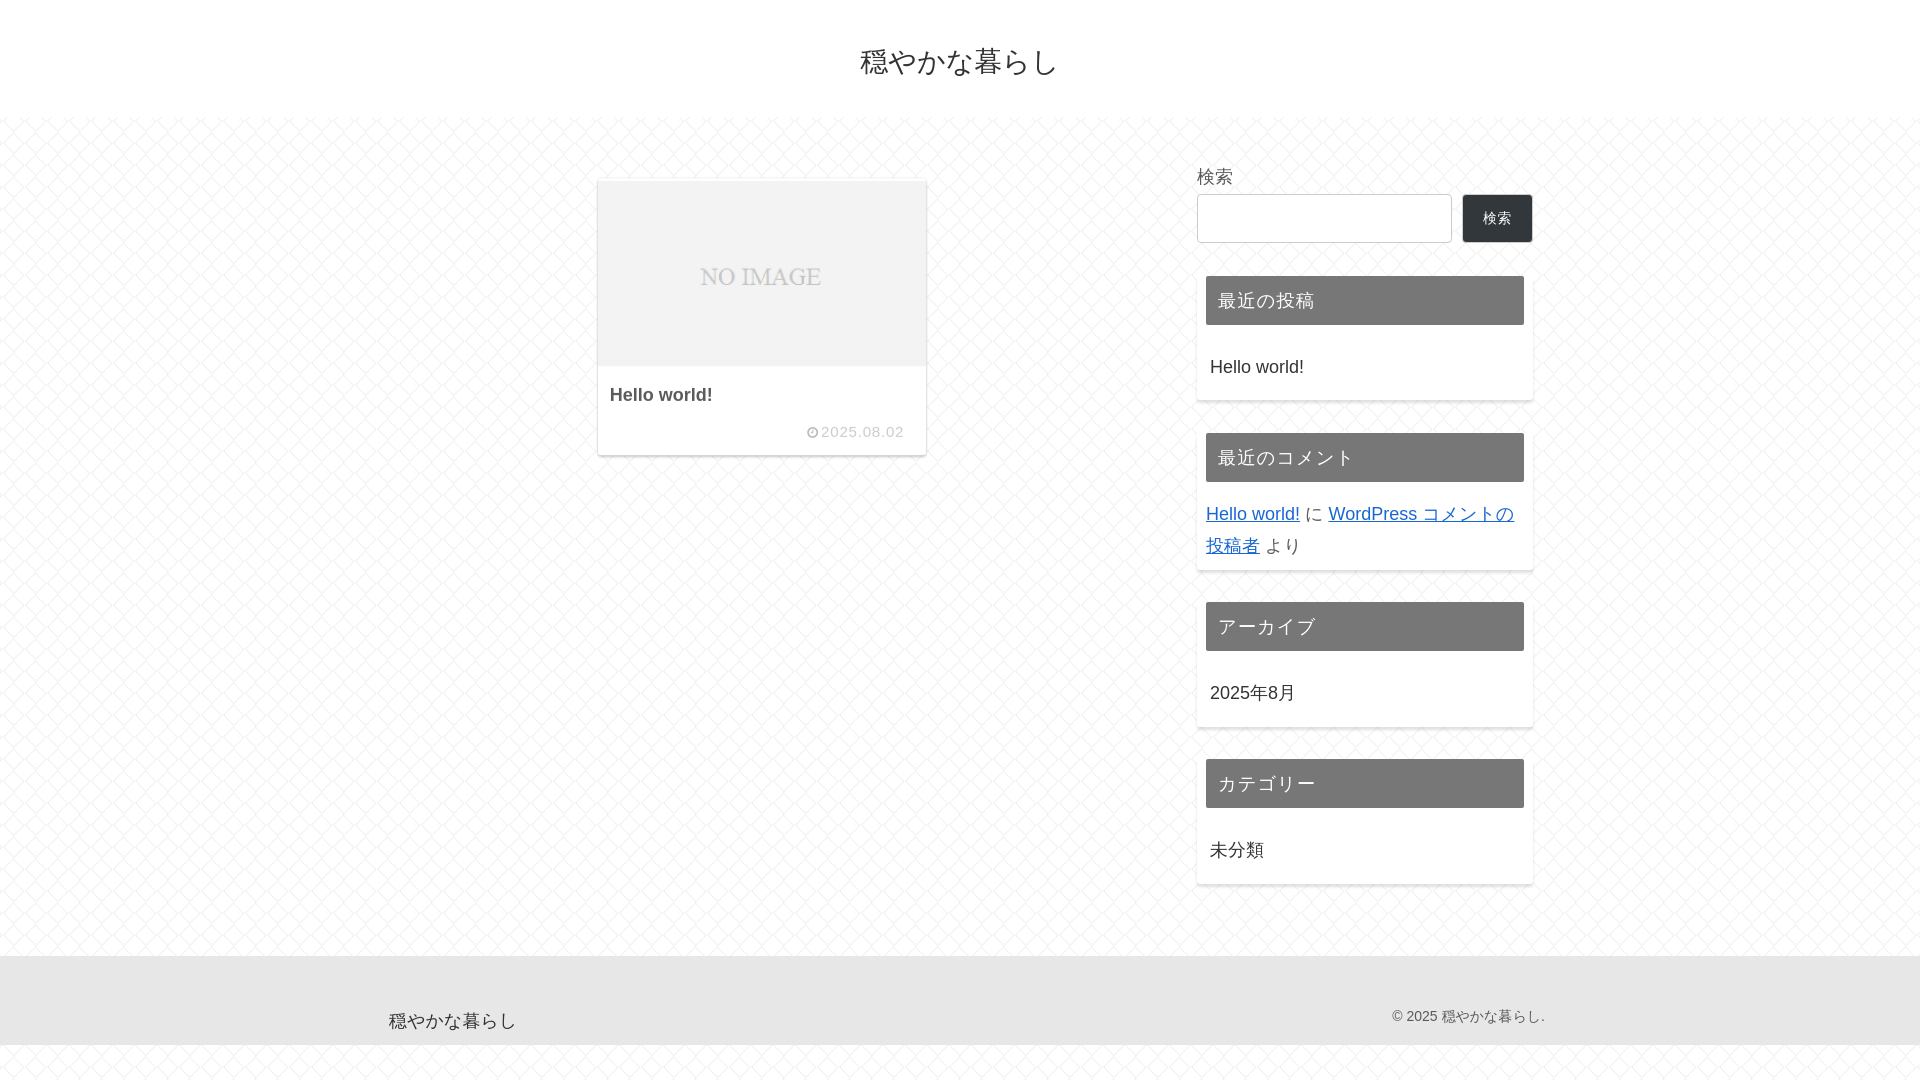Open the 穏やかな暮らし site title in header

tap(958, 62)
